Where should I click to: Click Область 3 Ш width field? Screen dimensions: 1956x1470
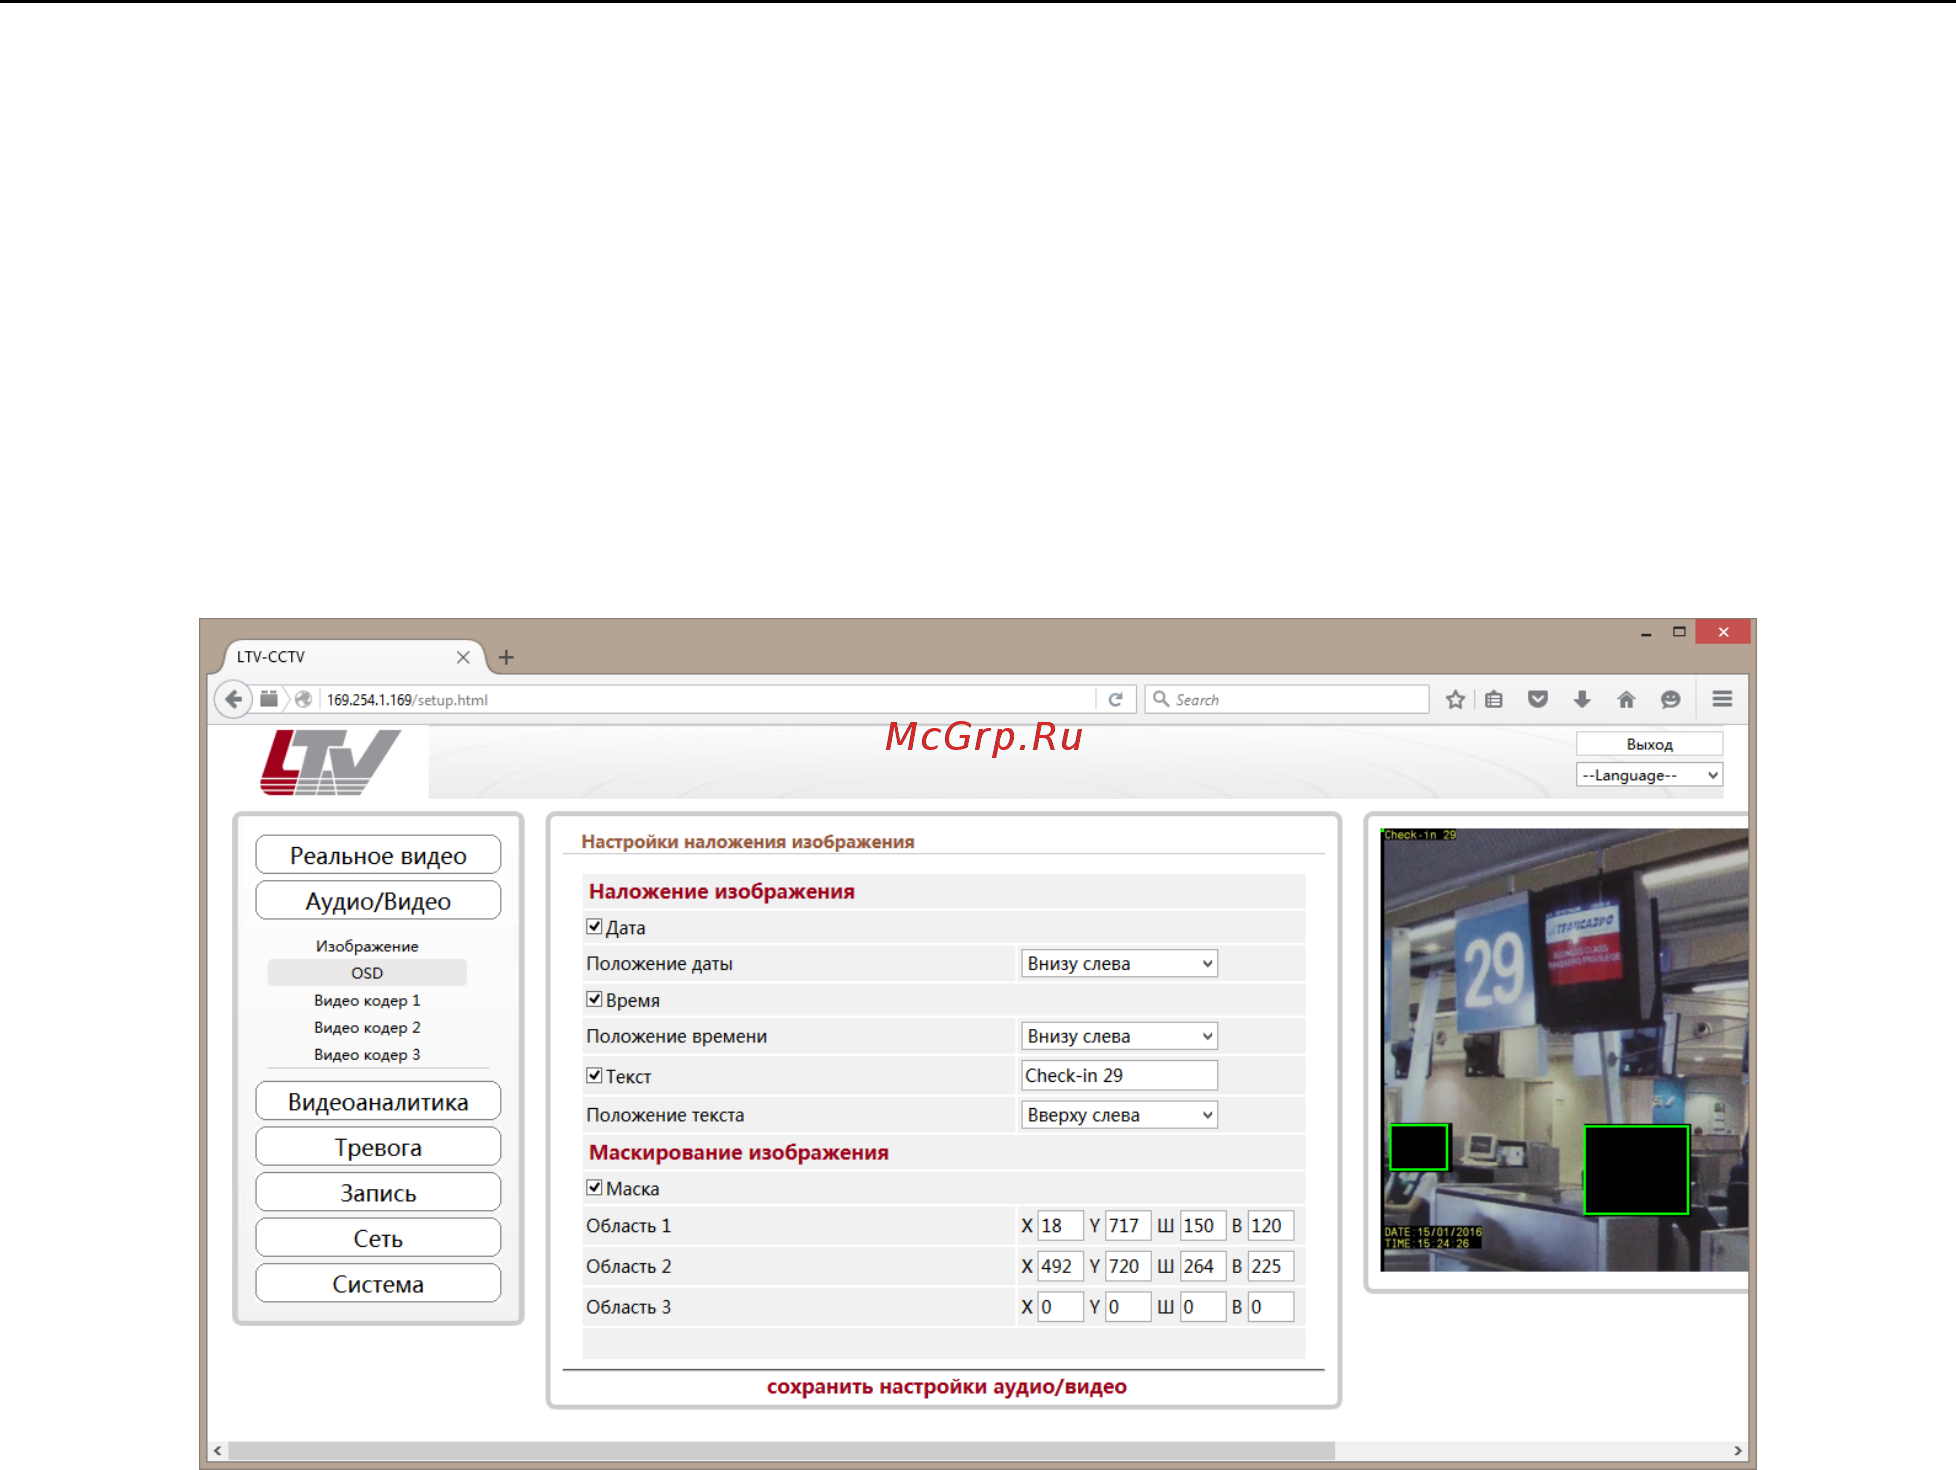point(1203,1306)
